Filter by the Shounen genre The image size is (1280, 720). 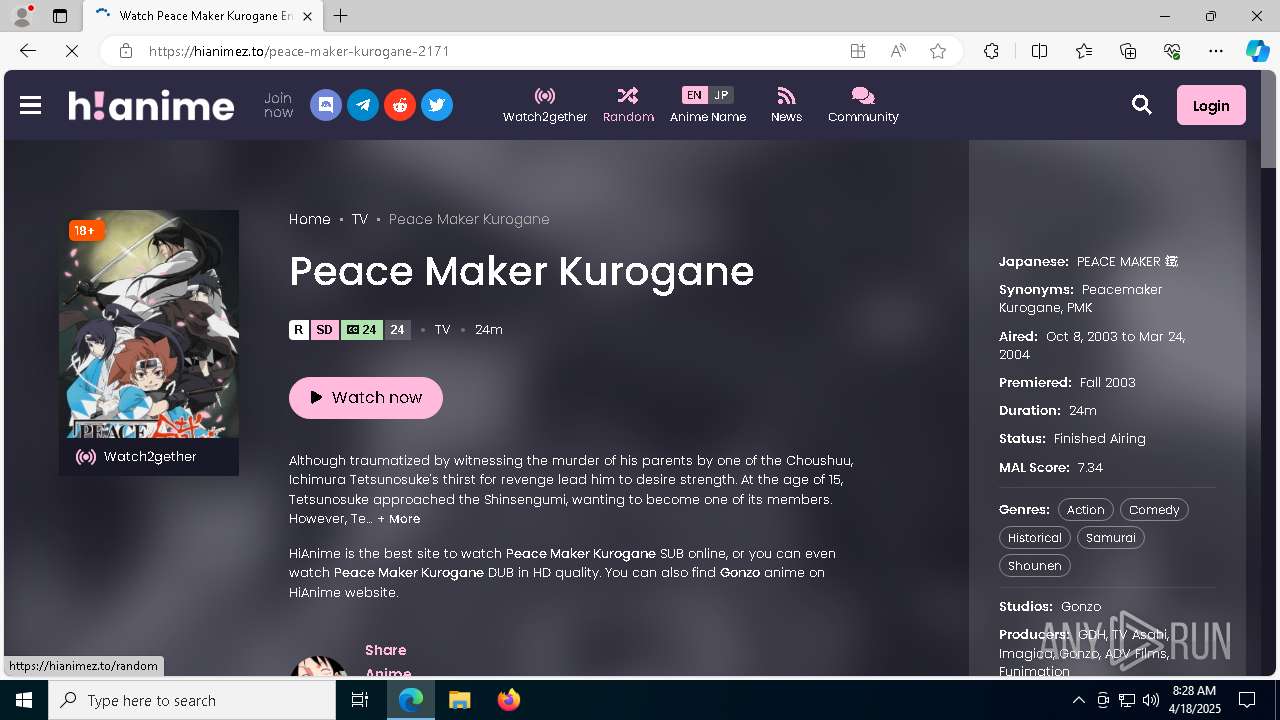tap(1034, 566)
